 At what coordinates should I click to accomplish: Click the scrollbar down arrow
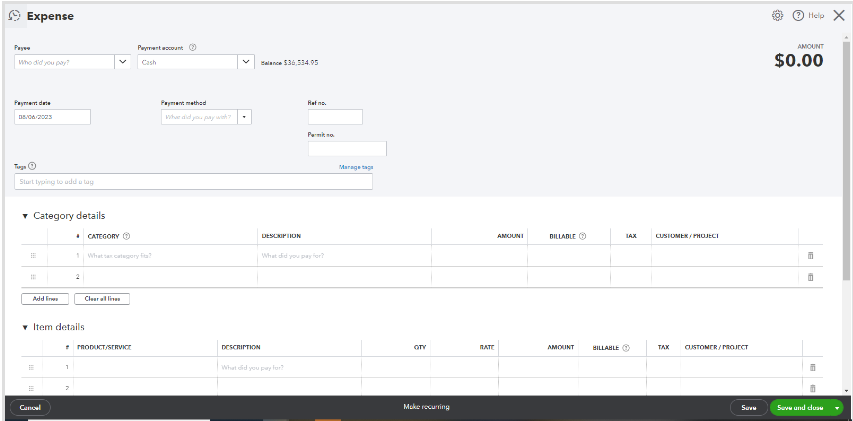click(848, 390)
